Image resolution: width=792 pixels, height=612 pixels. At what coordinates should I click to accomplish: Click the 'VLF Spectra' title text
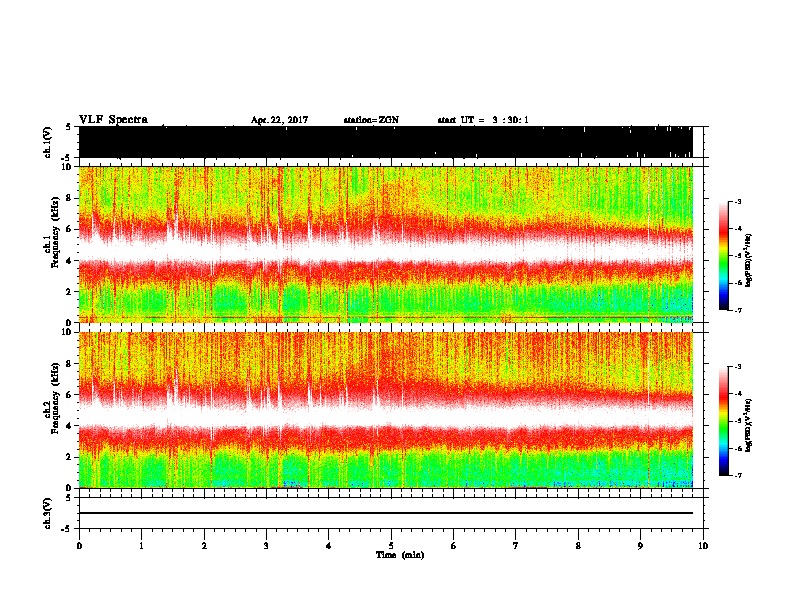coord(113,120)
